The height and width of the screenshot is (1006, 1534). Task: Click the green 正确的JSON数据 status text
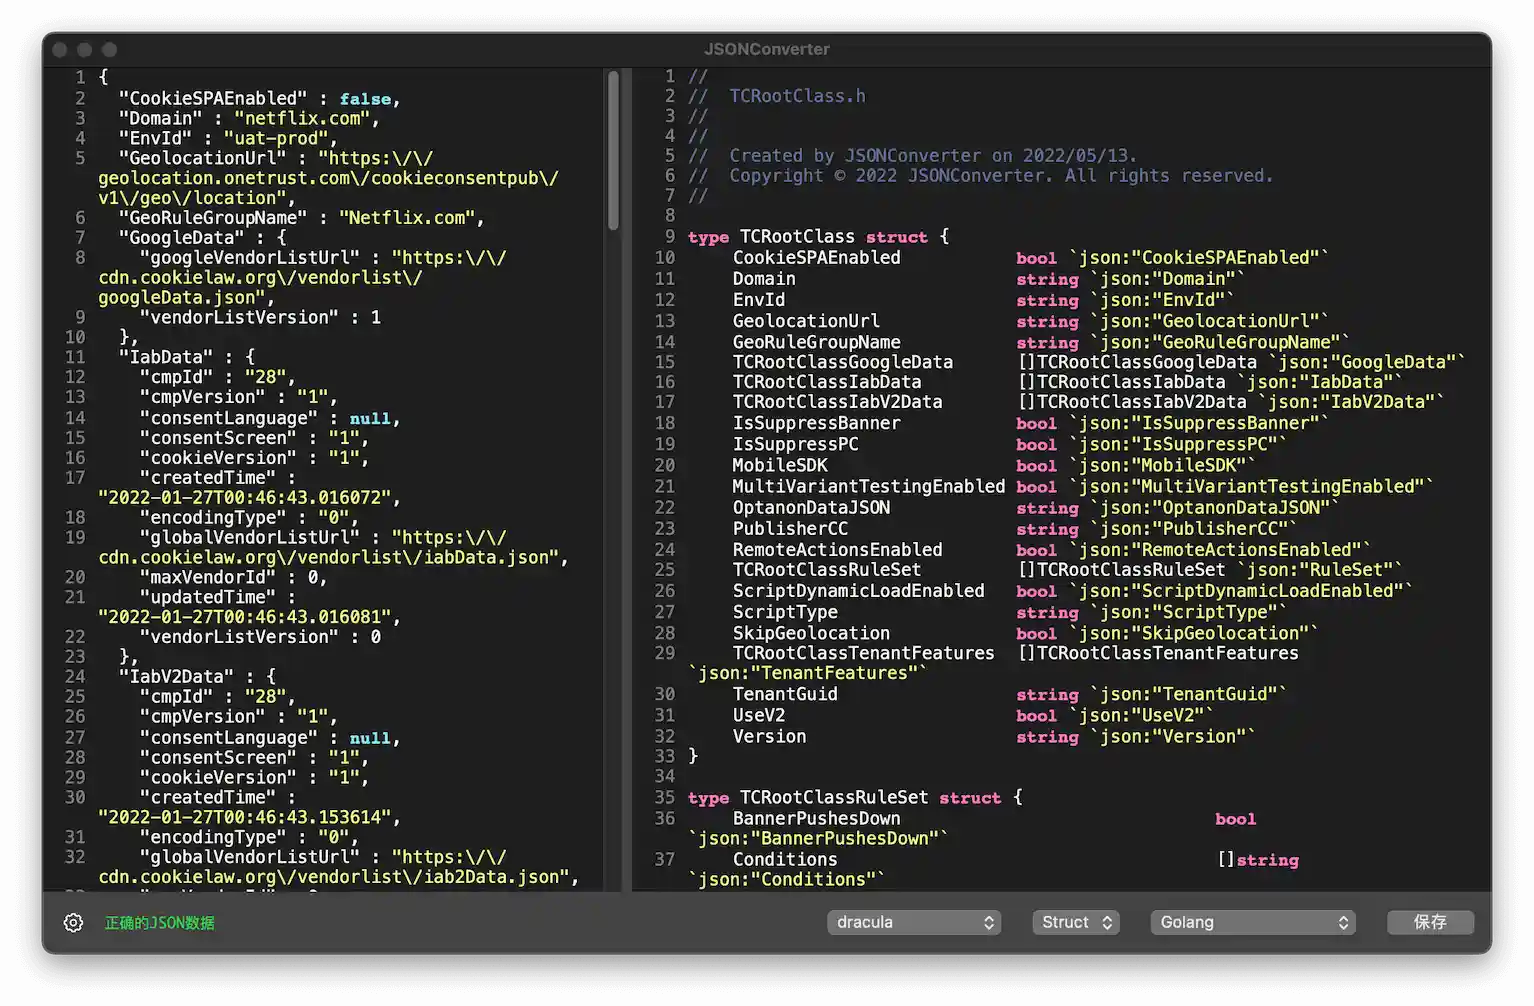click(x=159, y=923)
